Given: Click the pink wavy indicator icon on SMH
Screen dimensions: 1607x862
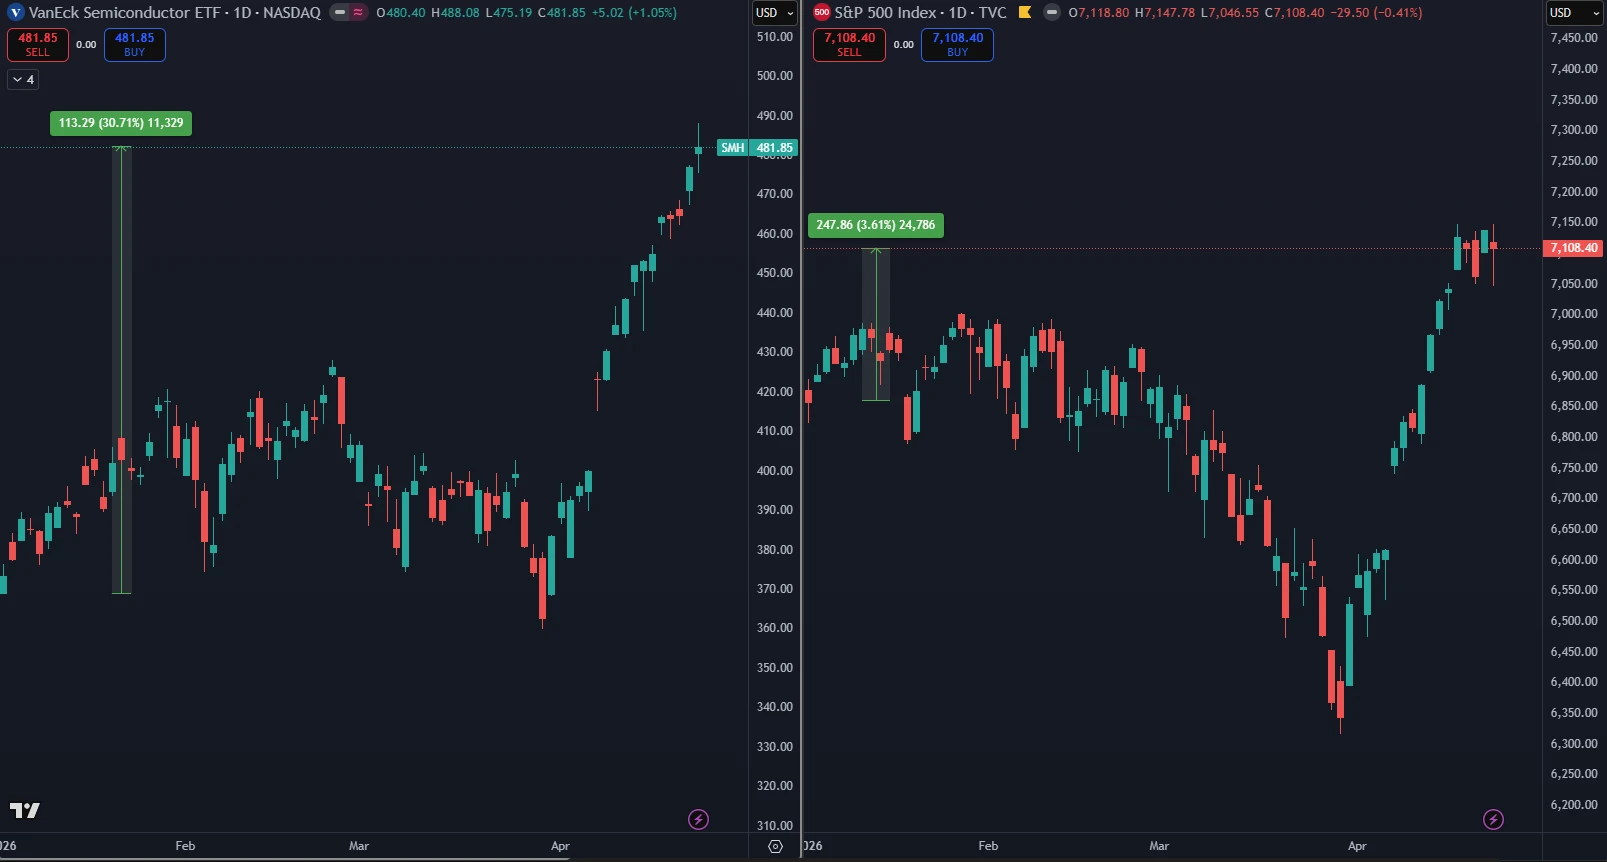Looking at the screenshot, I should (357, 13).
